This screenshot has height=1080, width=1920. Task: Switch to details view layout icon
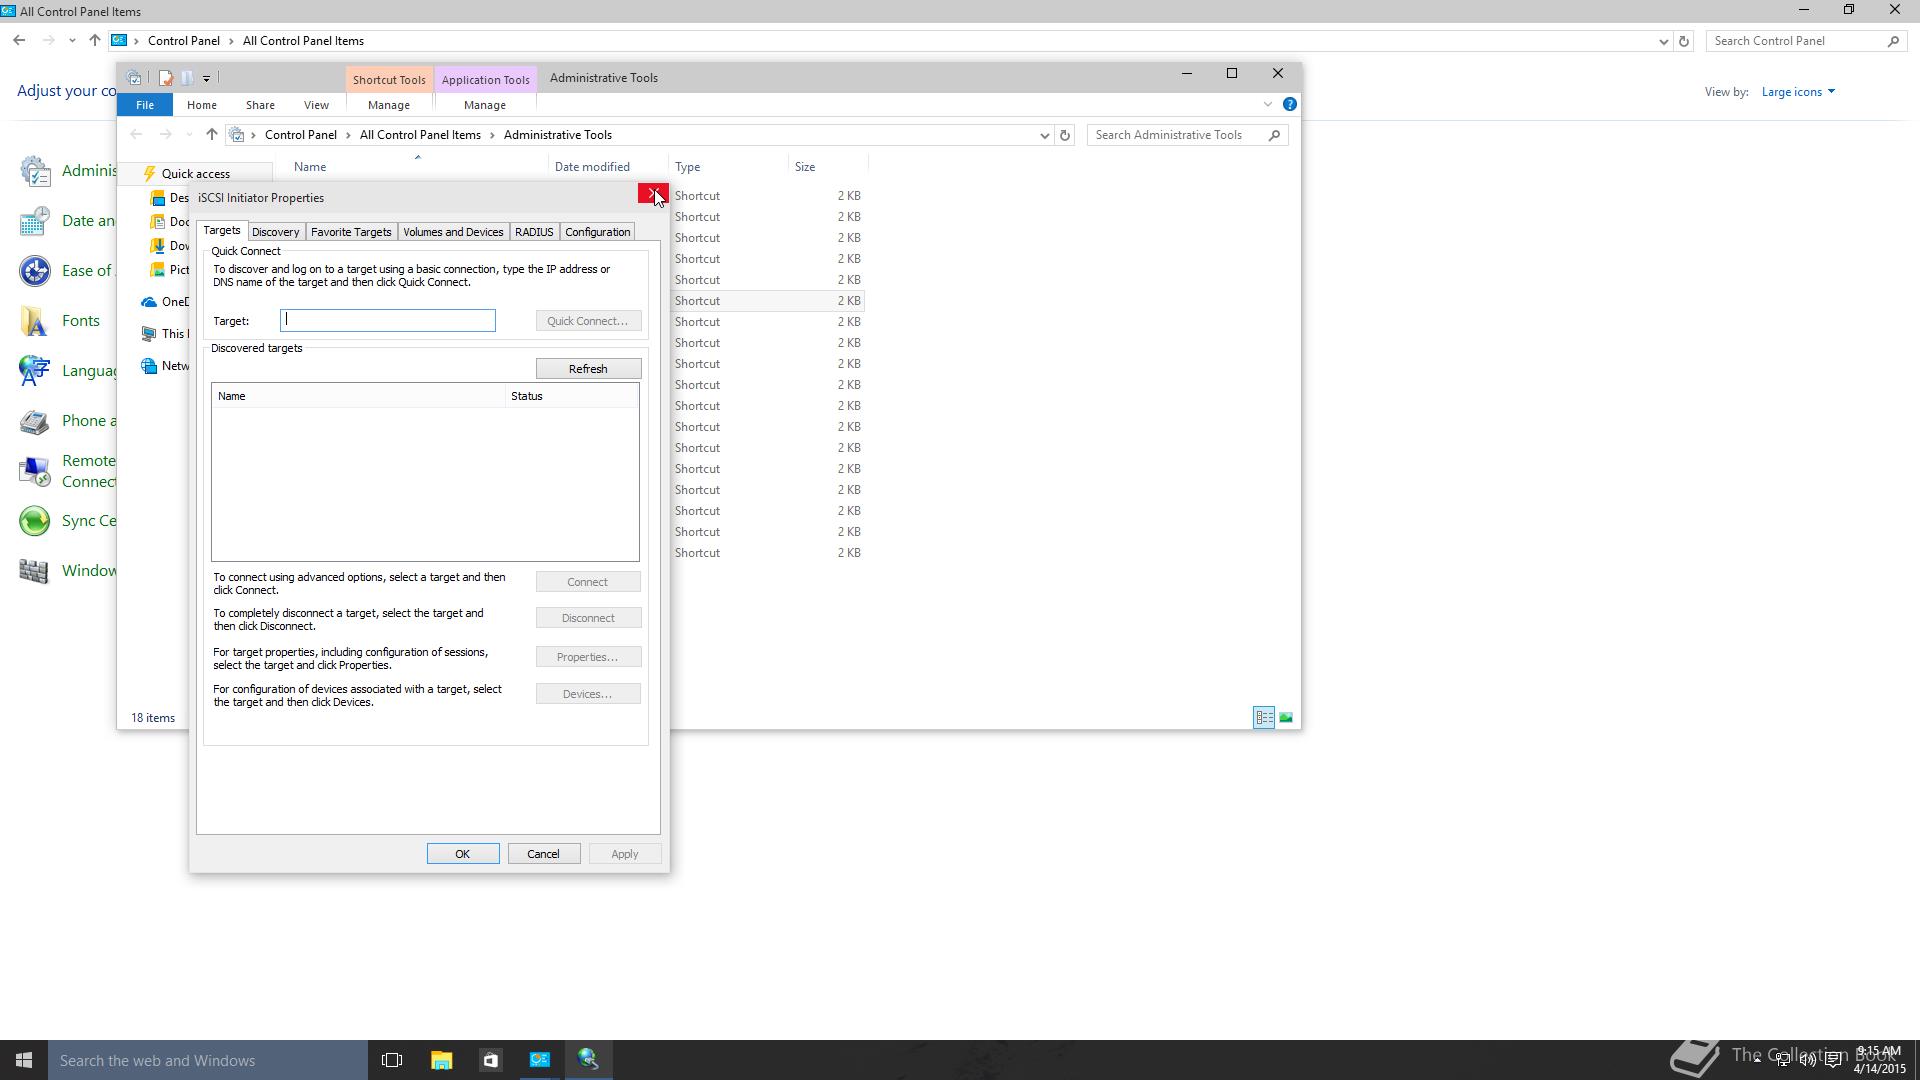click(1264, 718)
